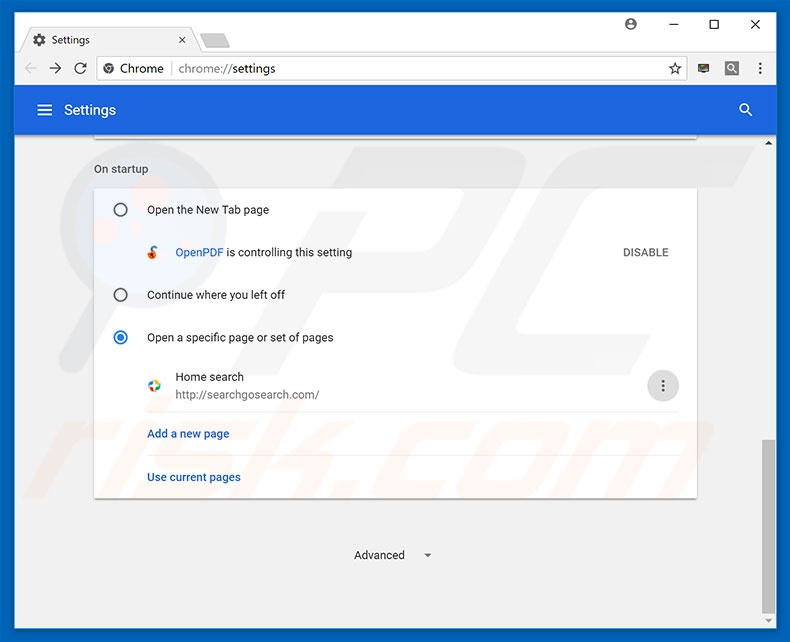This screenshot has height=642, width=790.
Task: Select Open a specific page or set of pages
Action: pos(121,338)
